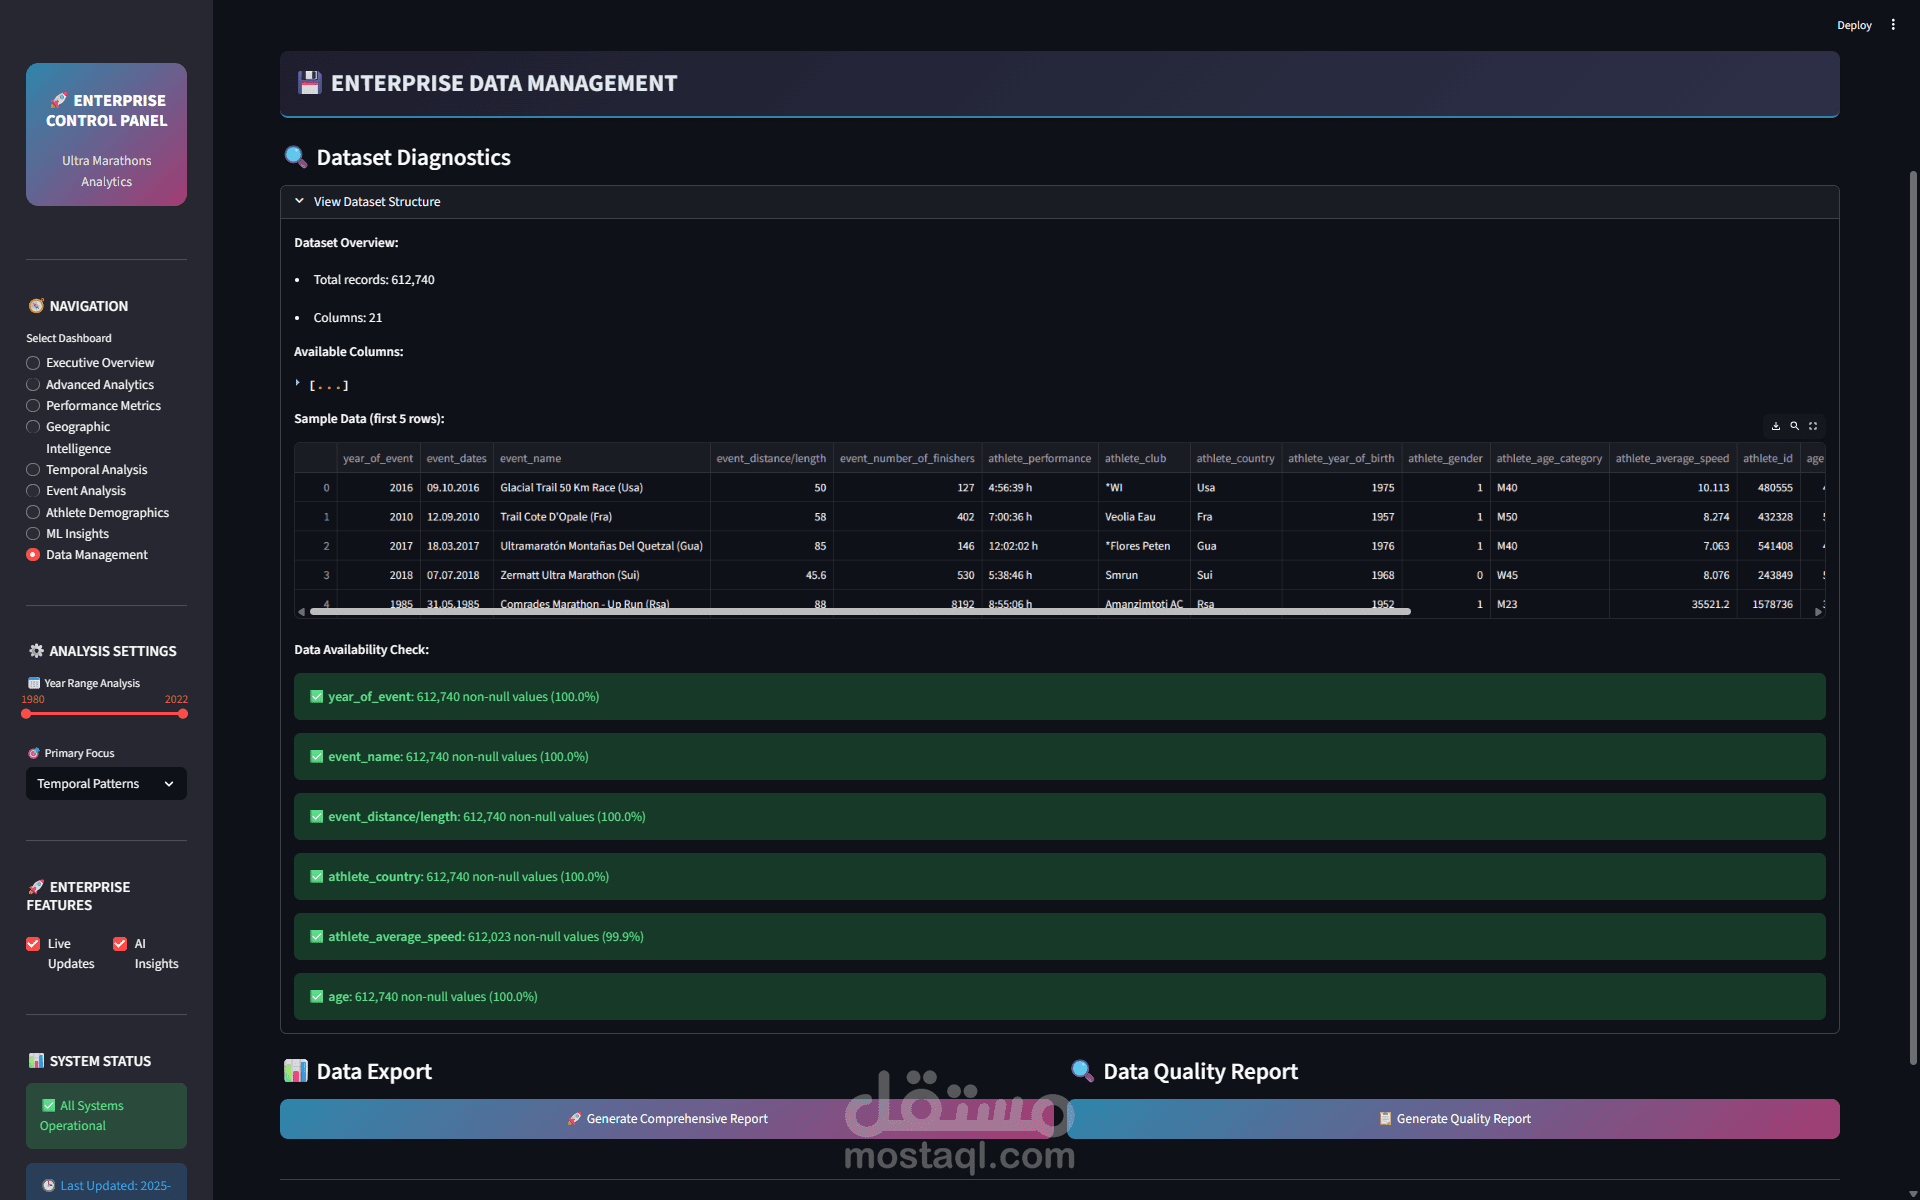Download the sample data table as CSV

[1776, 426]
